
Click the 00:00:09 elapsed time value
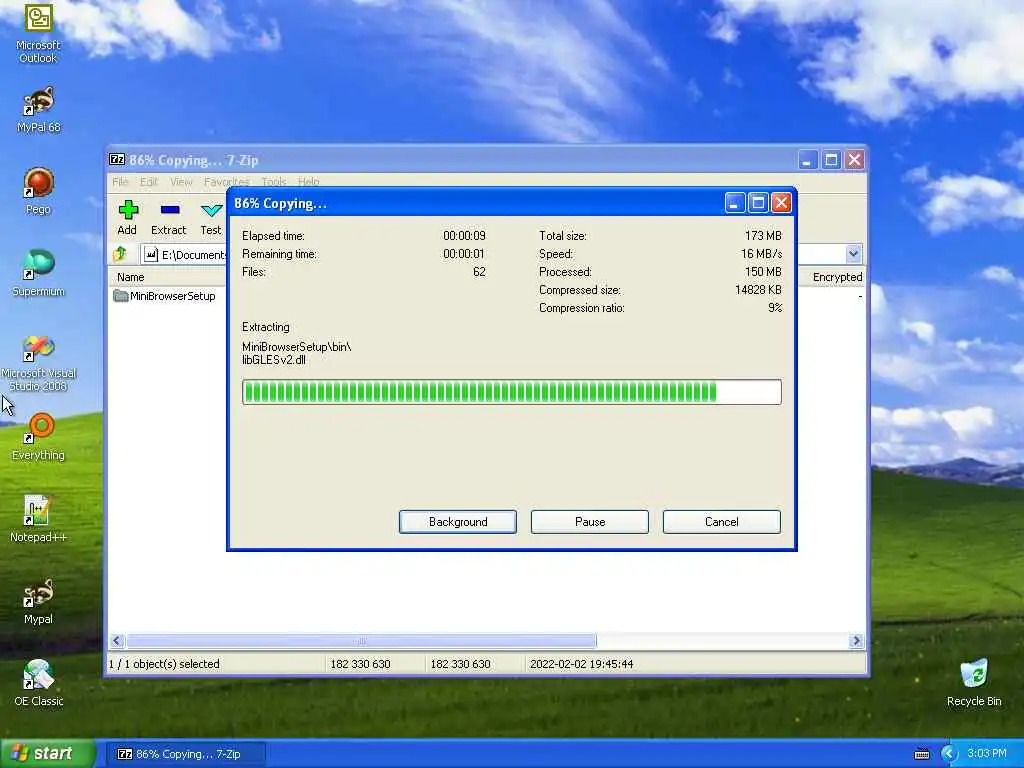pyautogui.click(x=464, y=236)
